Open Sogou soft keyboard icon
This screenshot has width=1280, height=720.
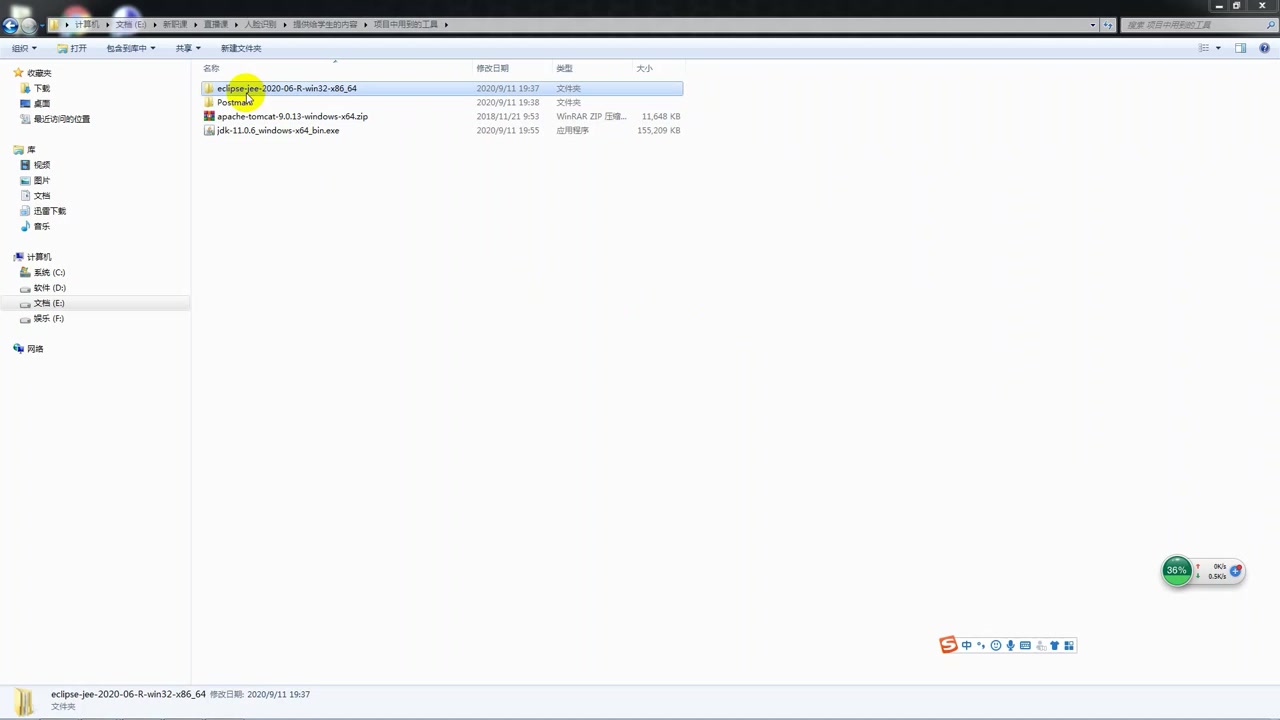(1025, 645)
